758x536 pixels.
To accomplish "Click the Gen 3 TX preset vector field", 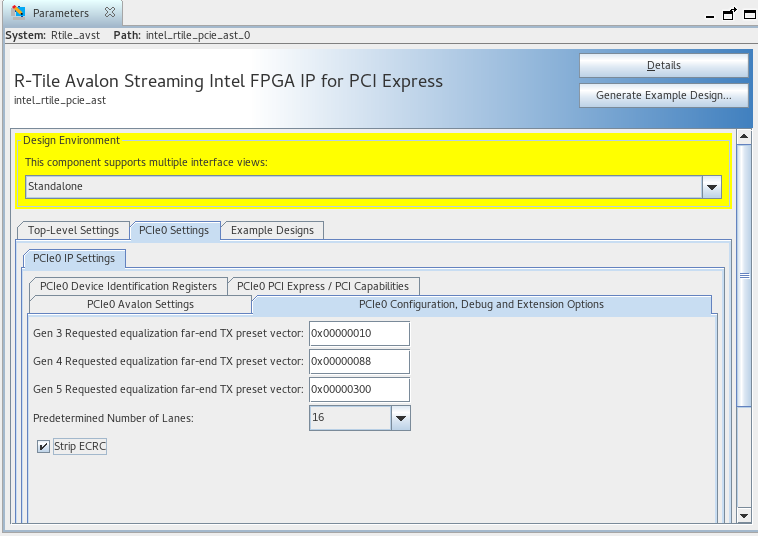I will tap(360, 332).
